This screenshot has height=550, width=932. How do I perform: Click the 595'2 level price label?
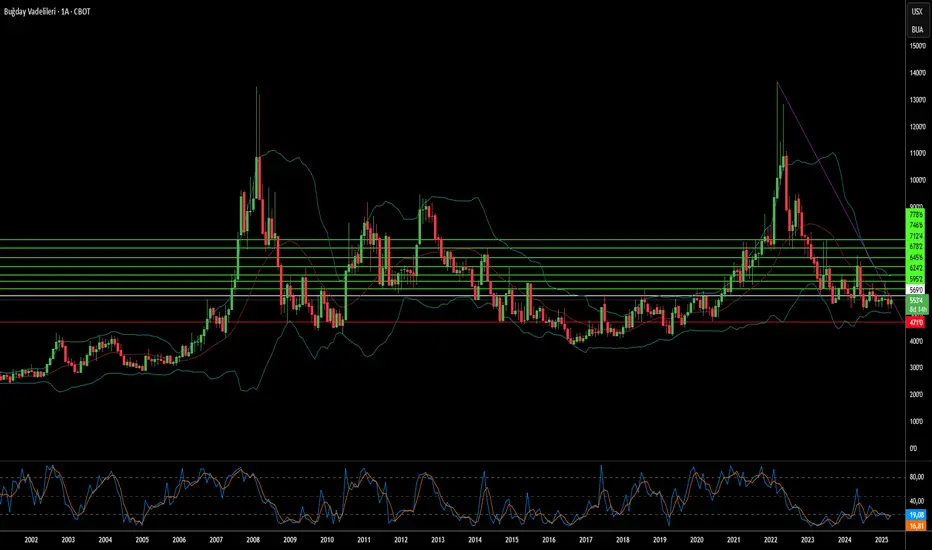[915, 279]
